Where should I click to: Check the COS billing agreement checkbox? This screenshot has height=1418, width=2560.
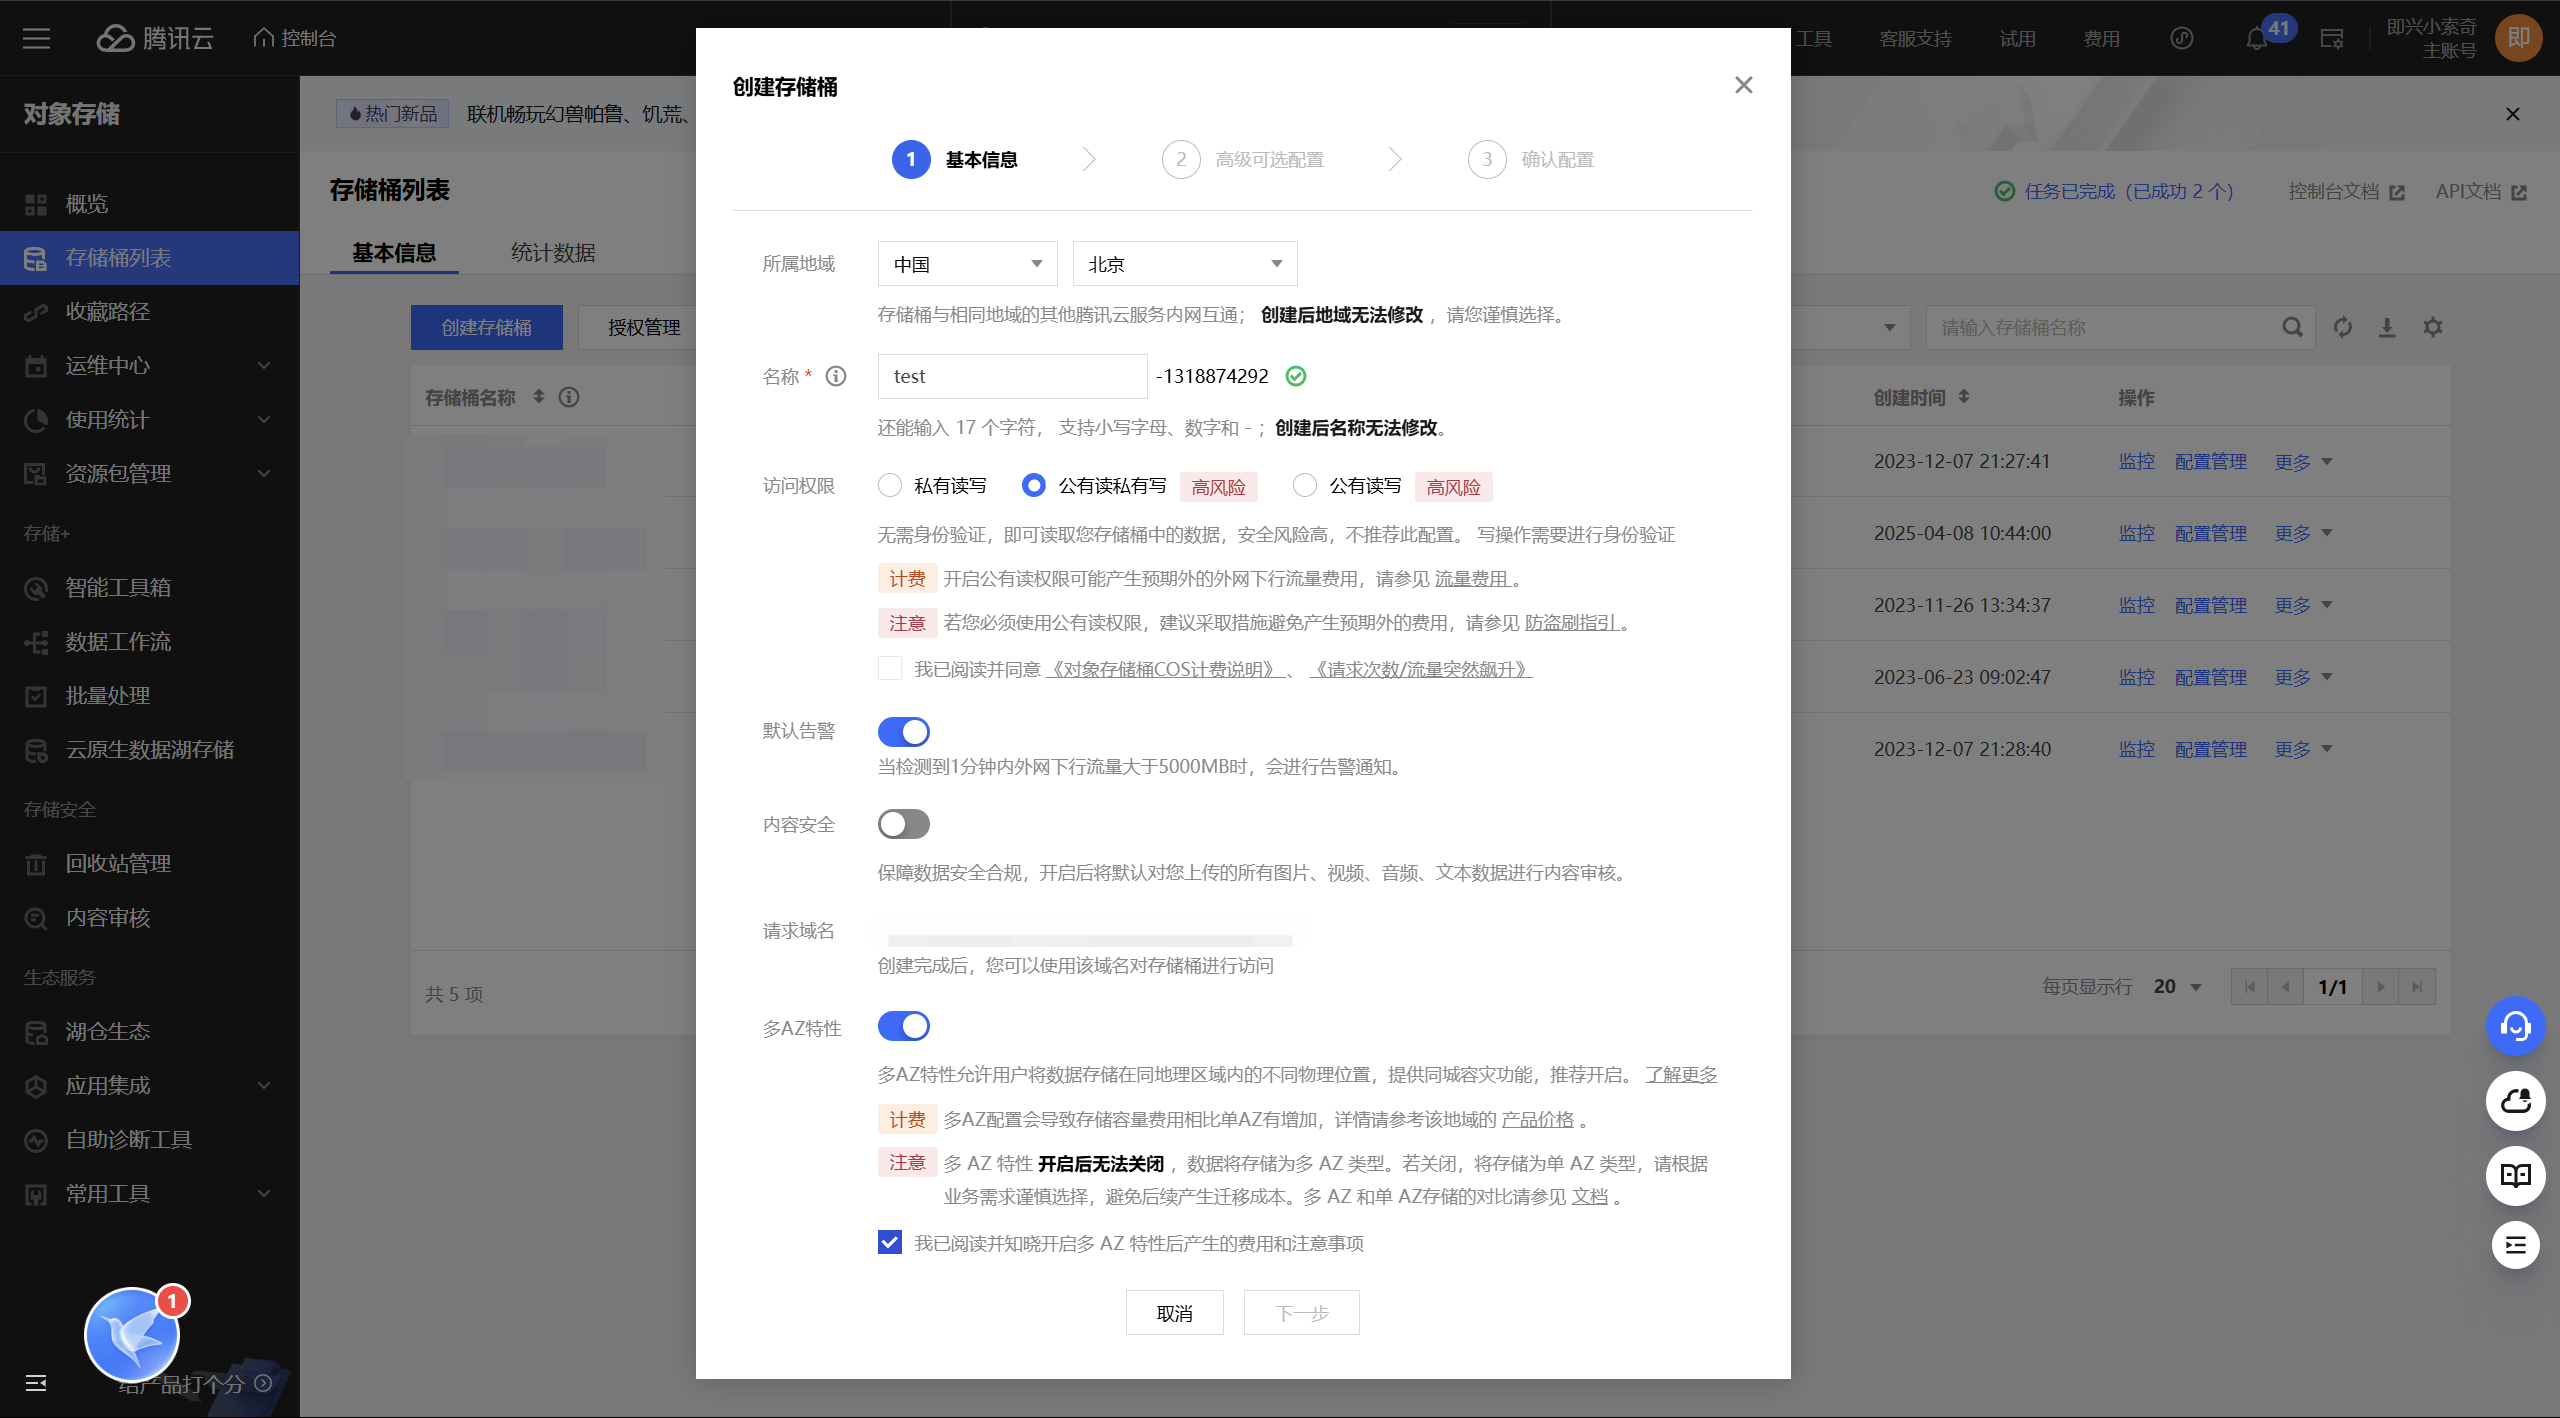889,669
